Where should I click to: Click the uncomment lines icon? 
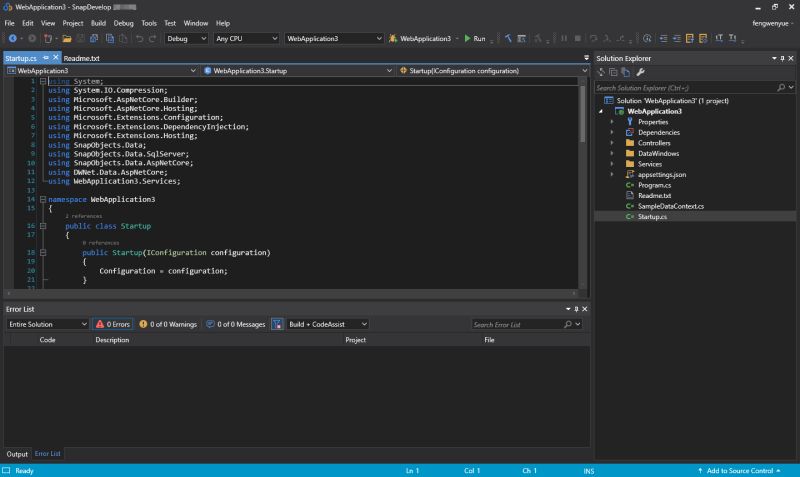(703, 38)
